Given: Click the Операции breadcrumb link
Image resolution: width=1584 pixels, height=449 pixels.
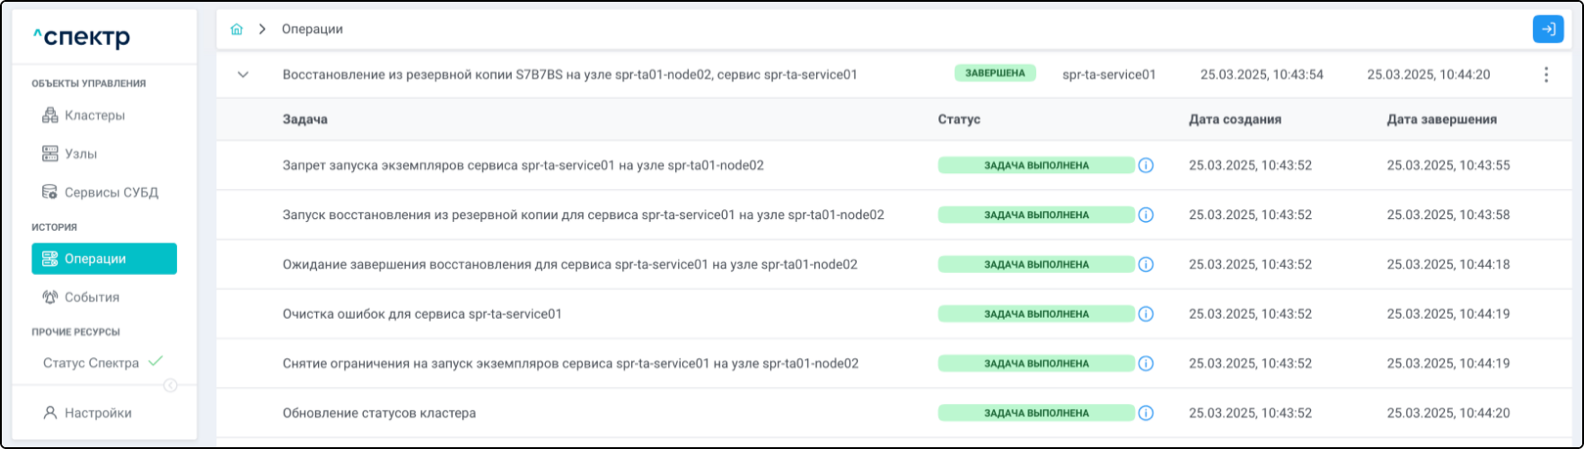Looking at the screenshot, I should [x=312, y=30].
